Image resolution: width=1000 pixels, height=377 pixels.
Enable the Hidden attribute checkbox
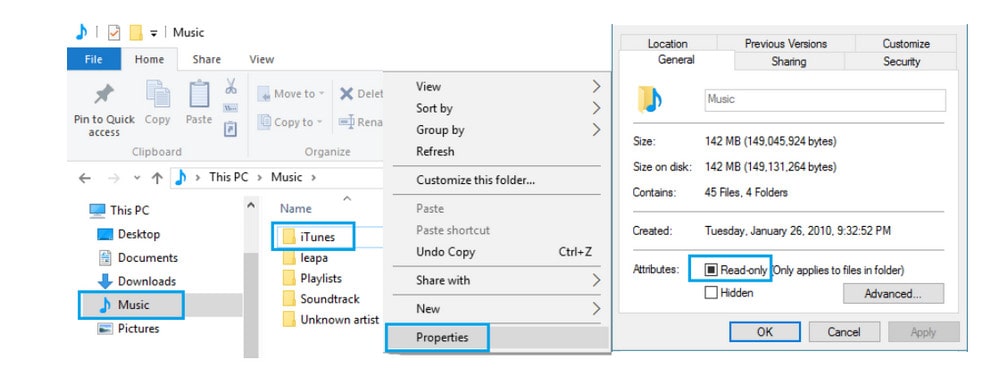[711, 293]
